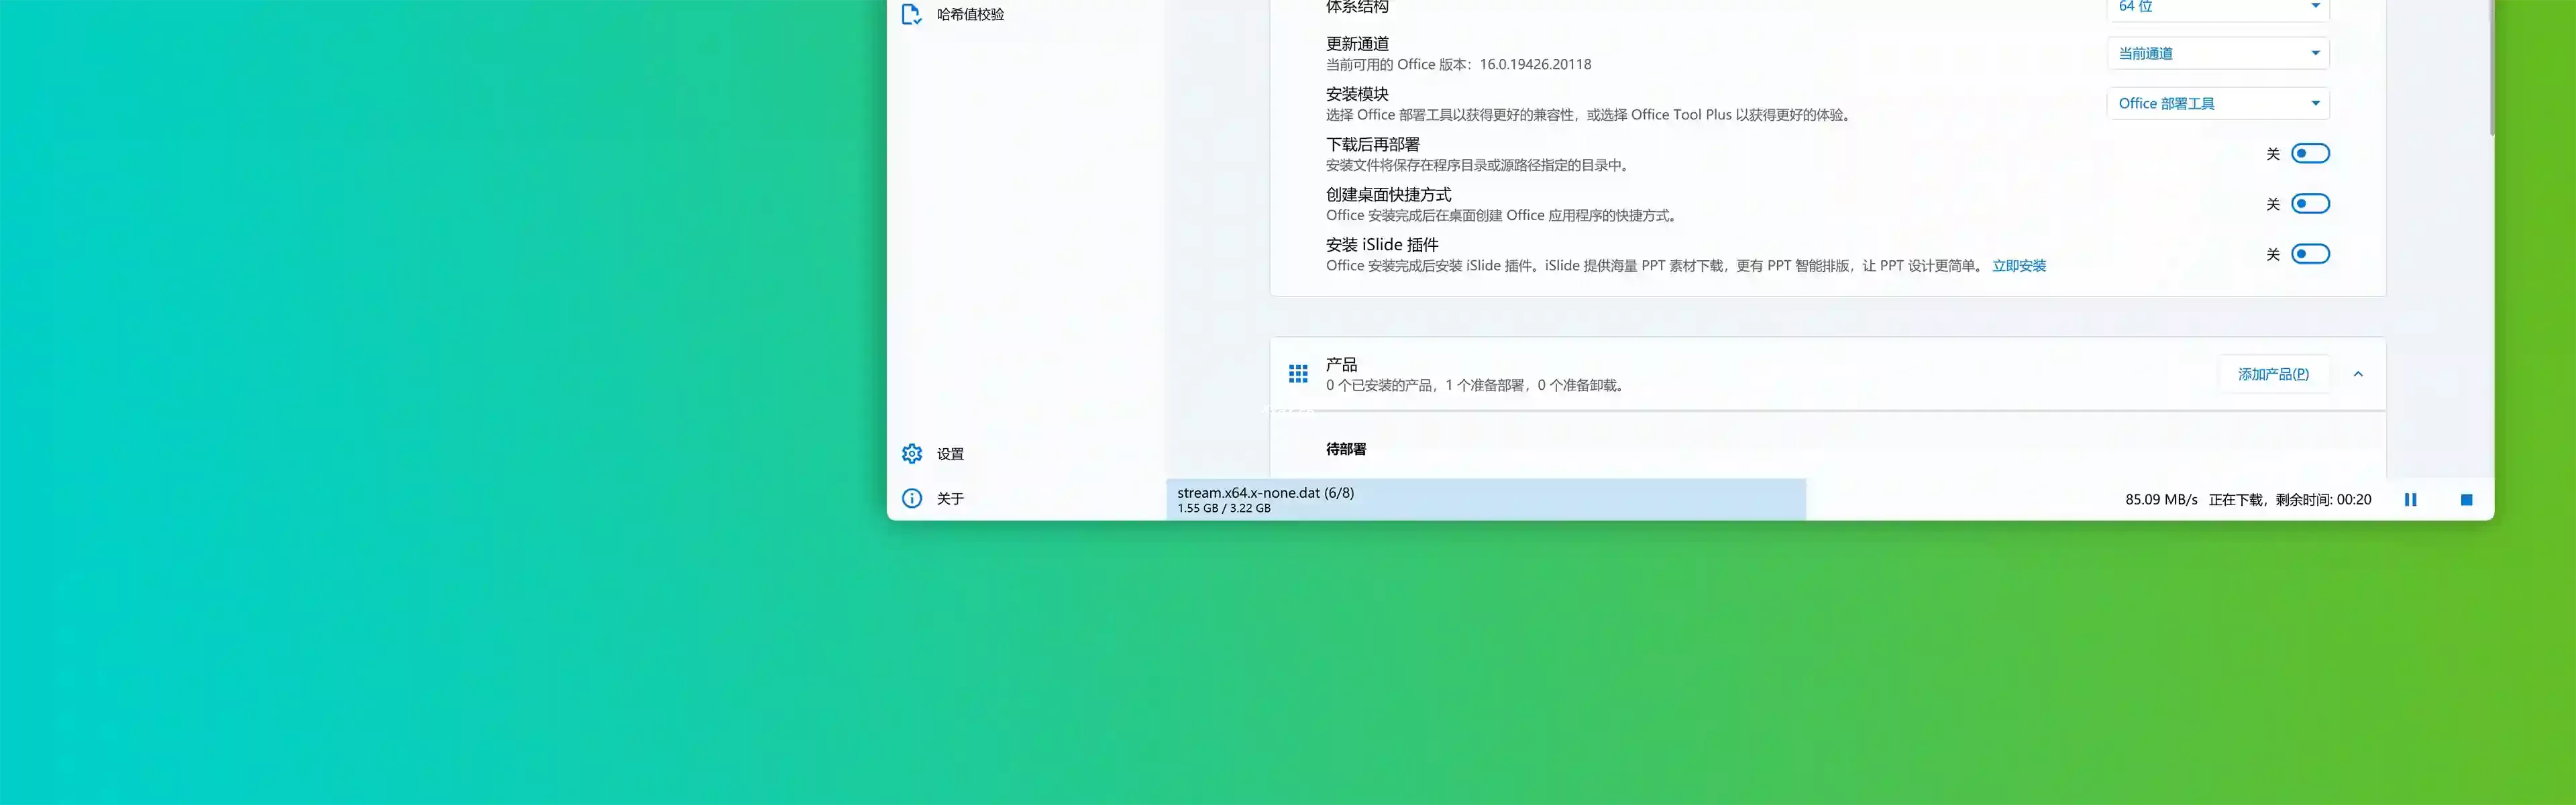
Task: Open the 64-bit architecture dropdown
Action: (x=2217, y=7)
